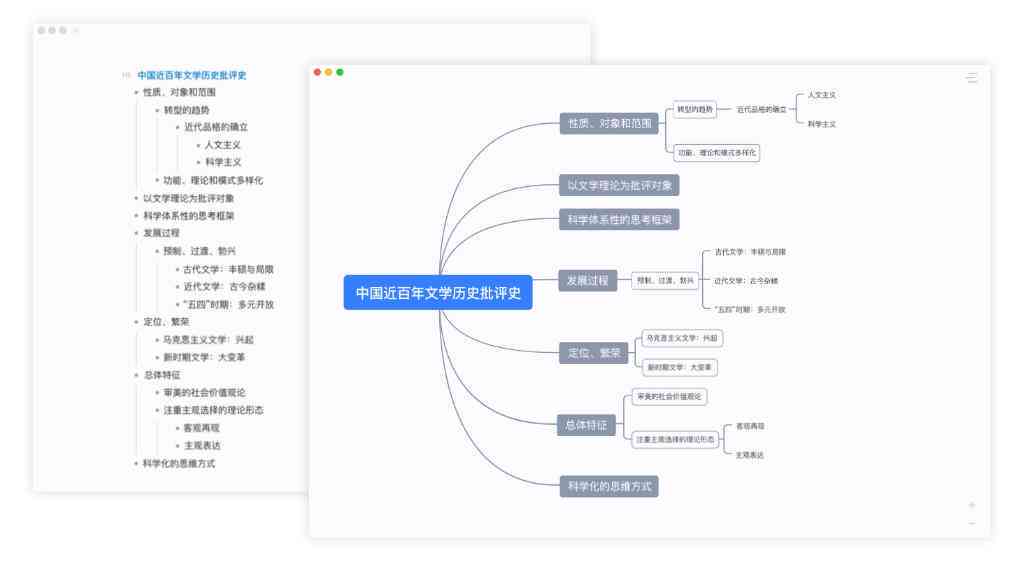Click subnode 预制、过渡、勃兴 in mind map
1028x578 pixels.
[x=665, y=280]
